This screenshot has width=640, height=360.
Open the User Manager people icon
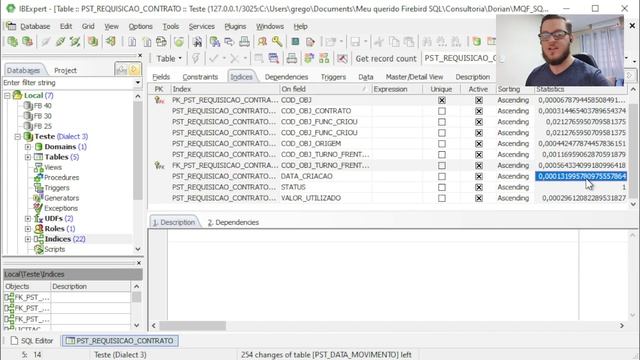262,41
